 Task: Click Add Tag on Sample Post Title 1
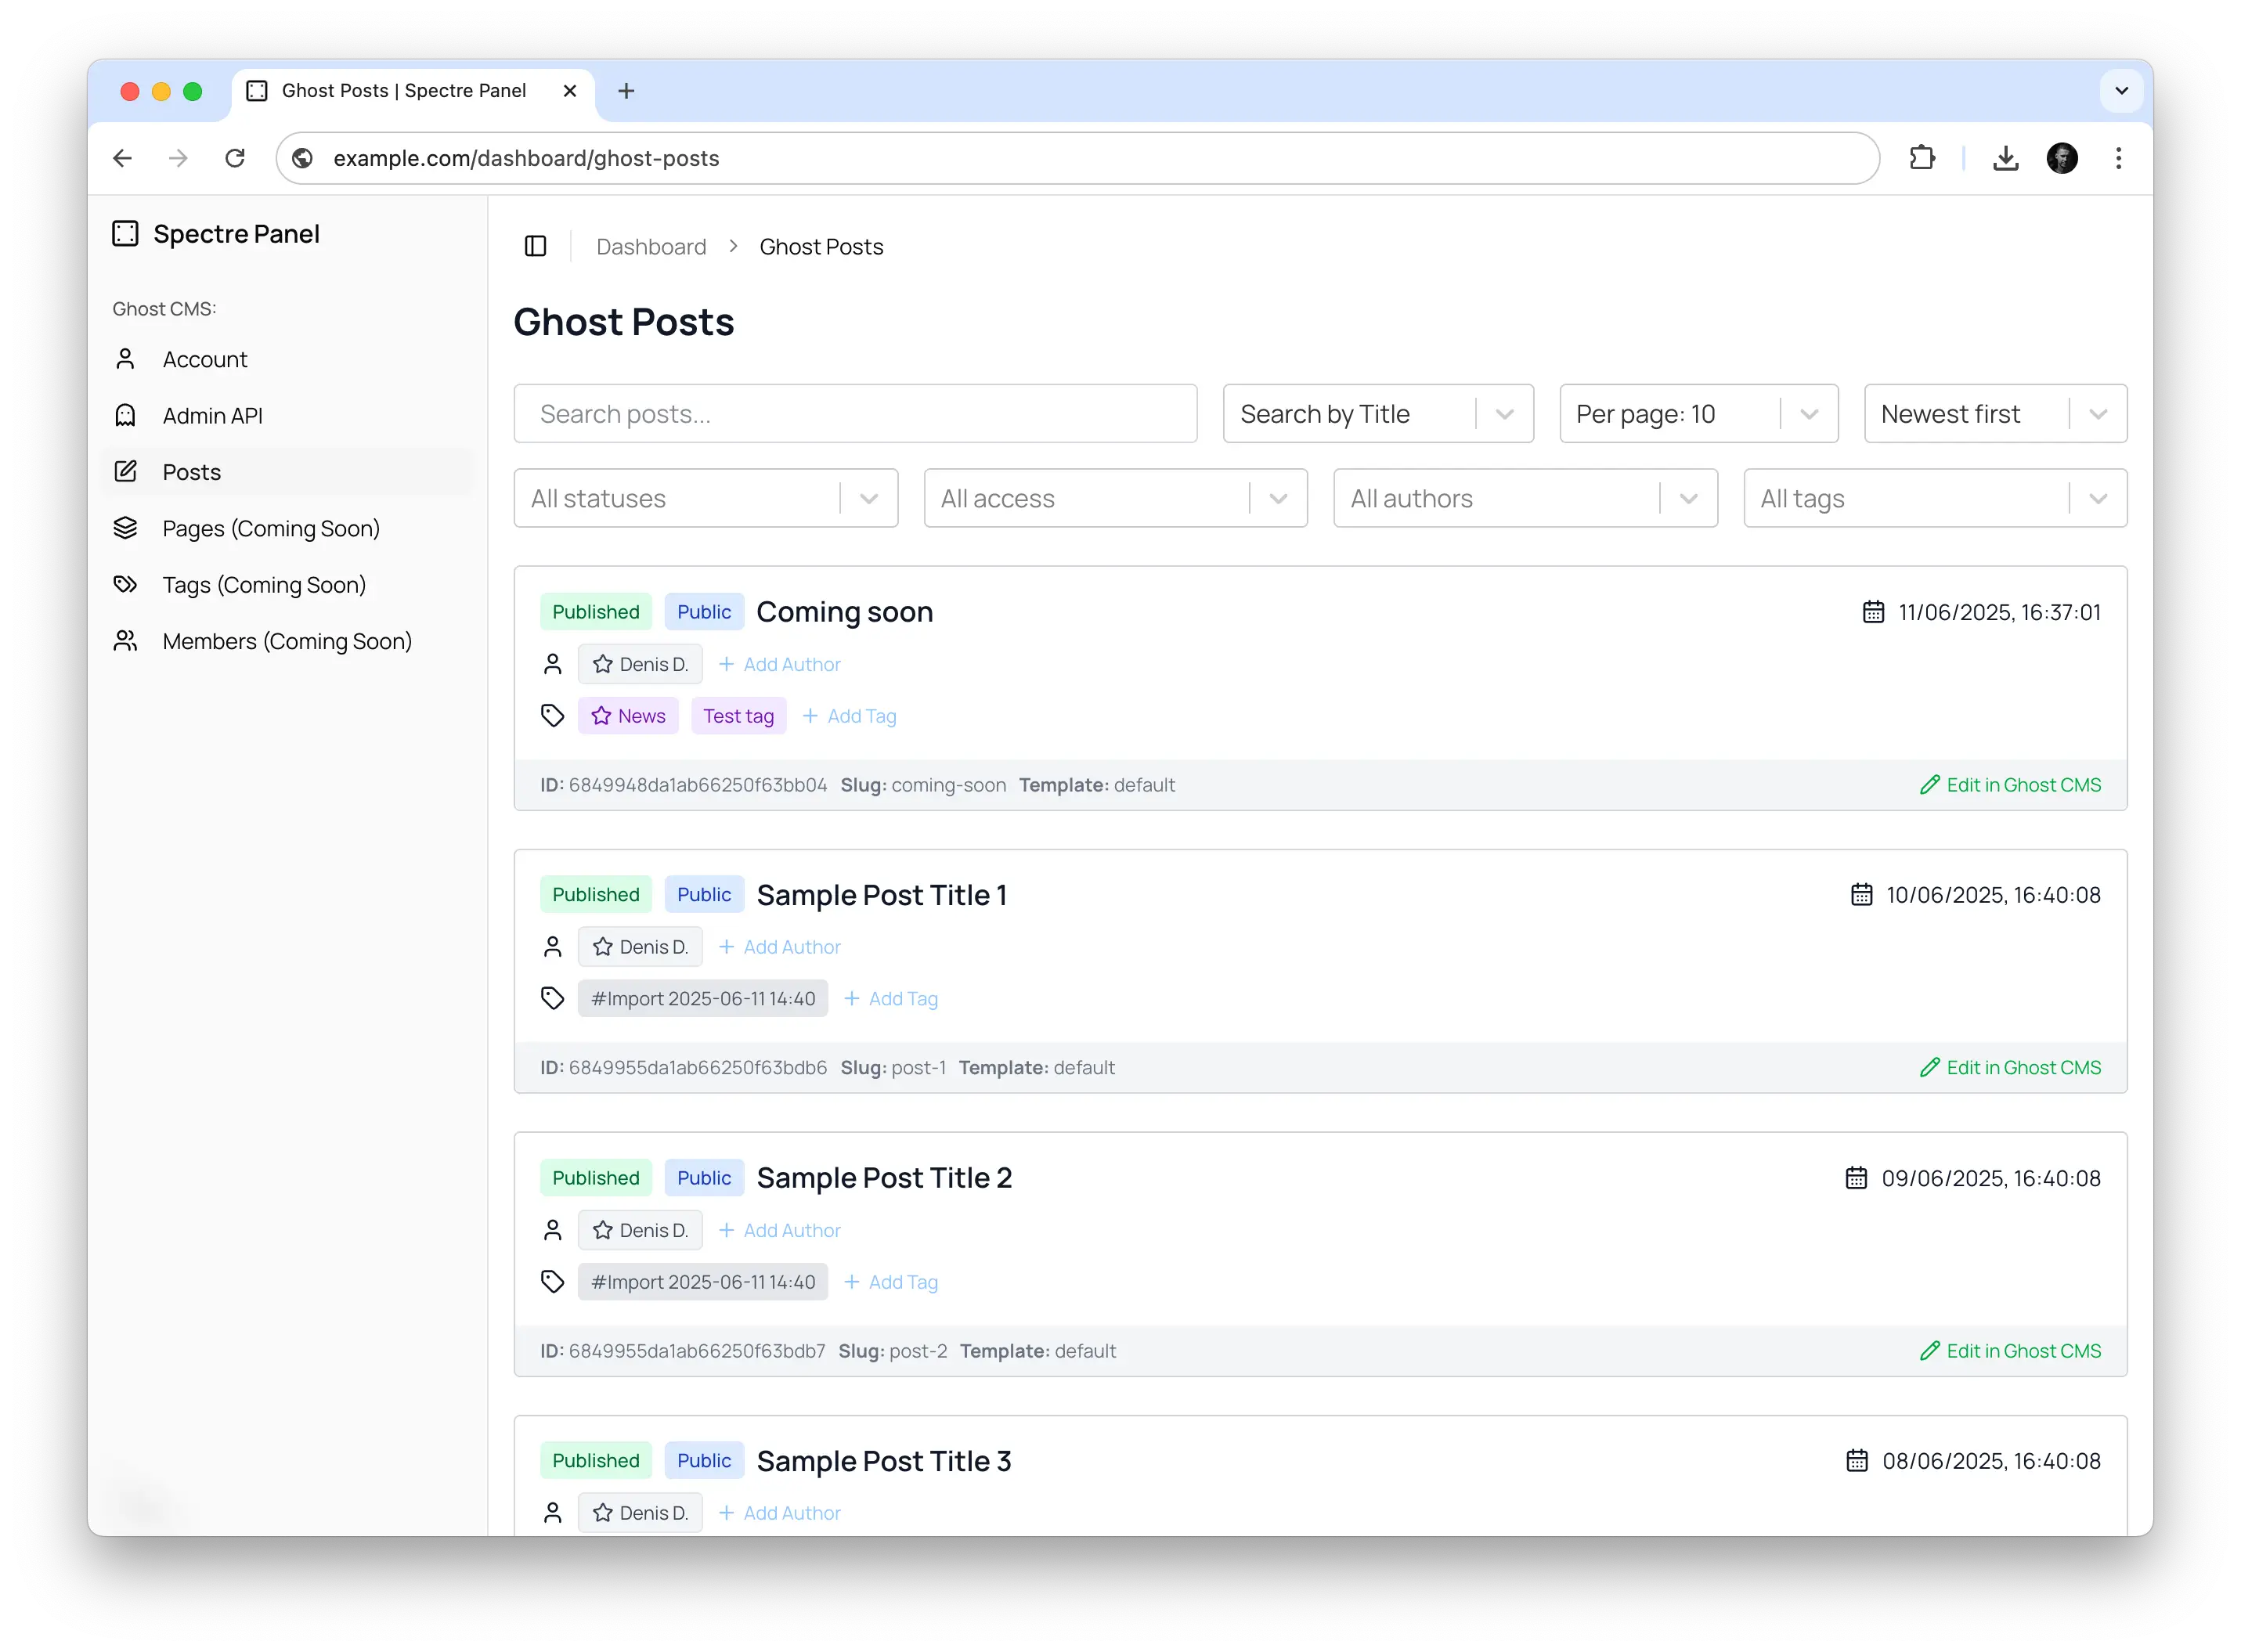click(x=891, y=999)
